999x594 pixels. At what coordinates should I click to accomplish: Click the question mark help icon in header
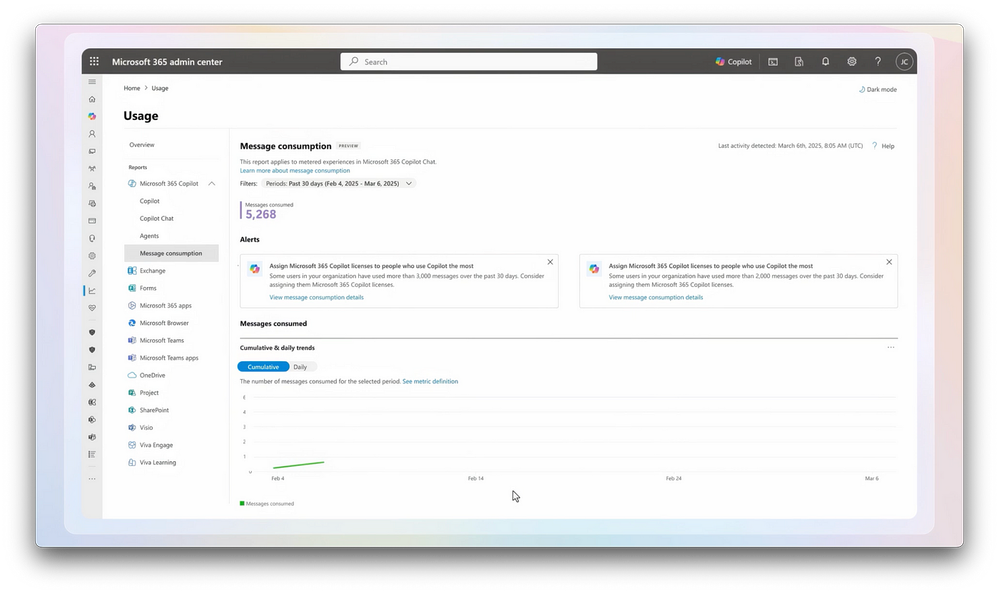pos(878,62)
